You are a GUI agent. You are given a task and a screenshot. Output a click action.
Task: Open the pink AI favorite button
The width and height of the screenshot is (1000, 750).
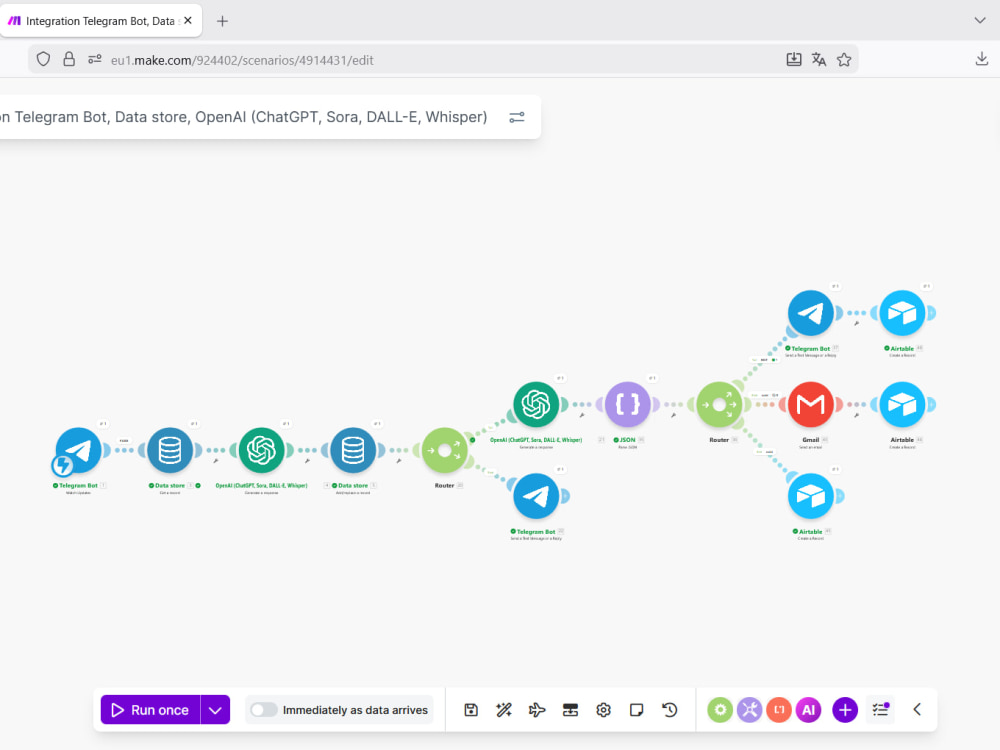808,710
